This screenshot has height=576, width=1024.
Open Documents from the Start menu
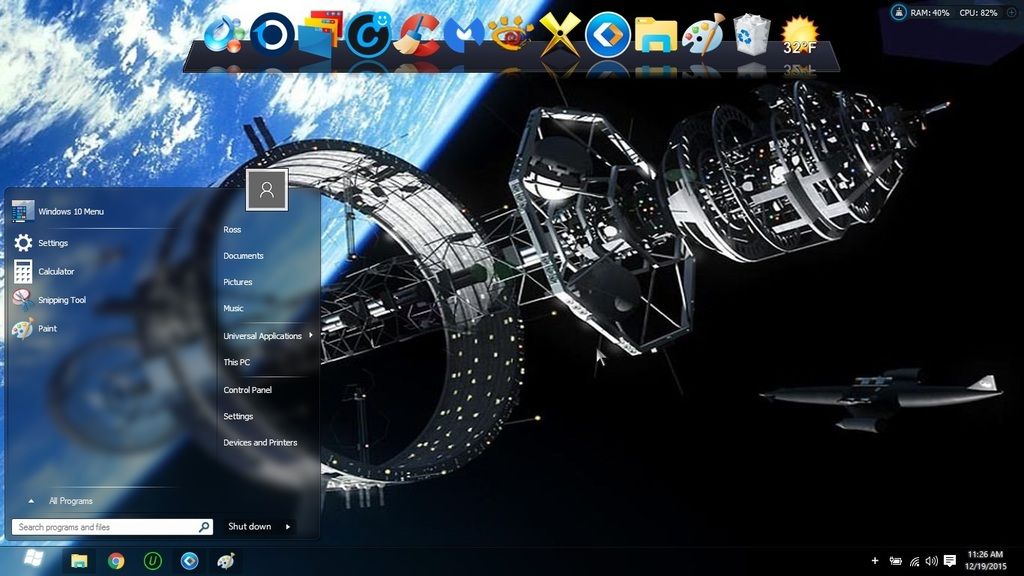click(x=243, y=256)
